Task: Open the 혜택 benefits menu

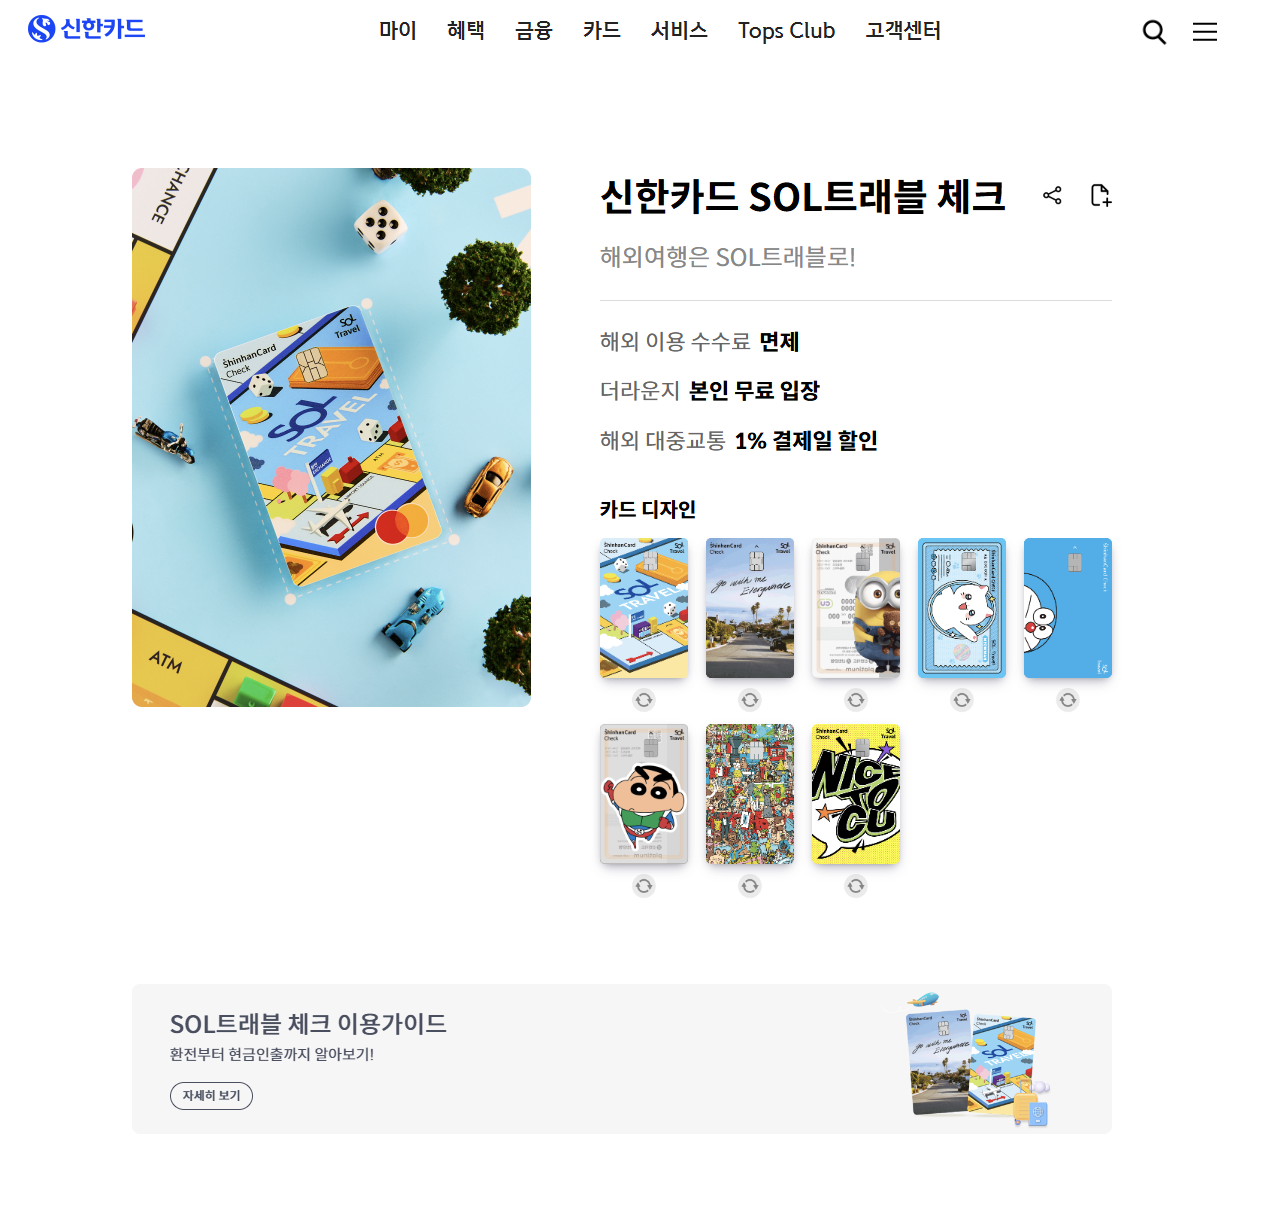Action: click(x=466, y=31)
